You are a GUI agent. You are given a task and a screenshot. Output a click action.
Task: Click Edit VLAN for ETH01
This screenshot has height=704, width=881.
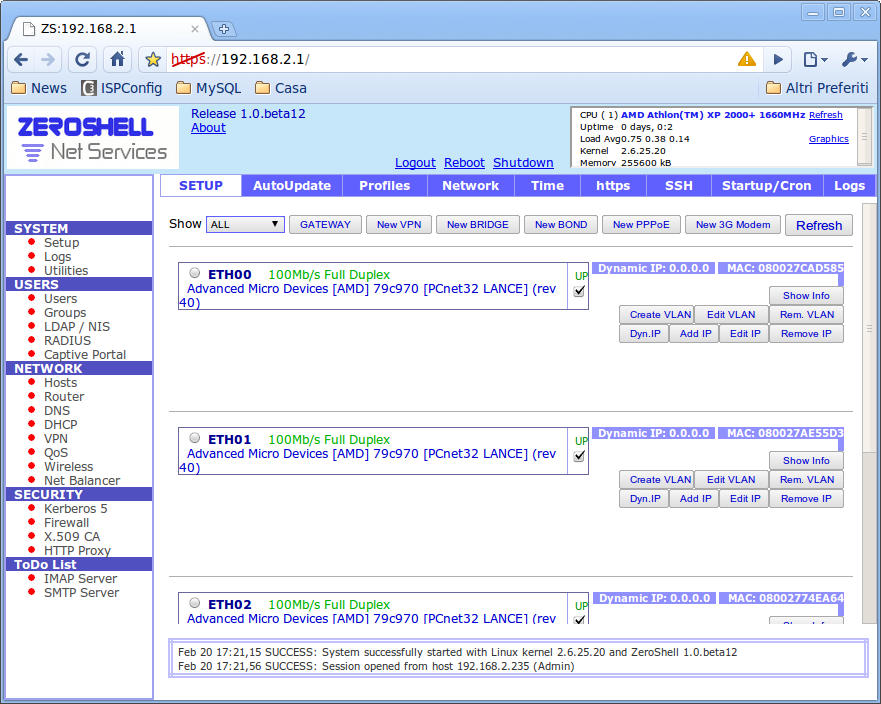(731, 480)
